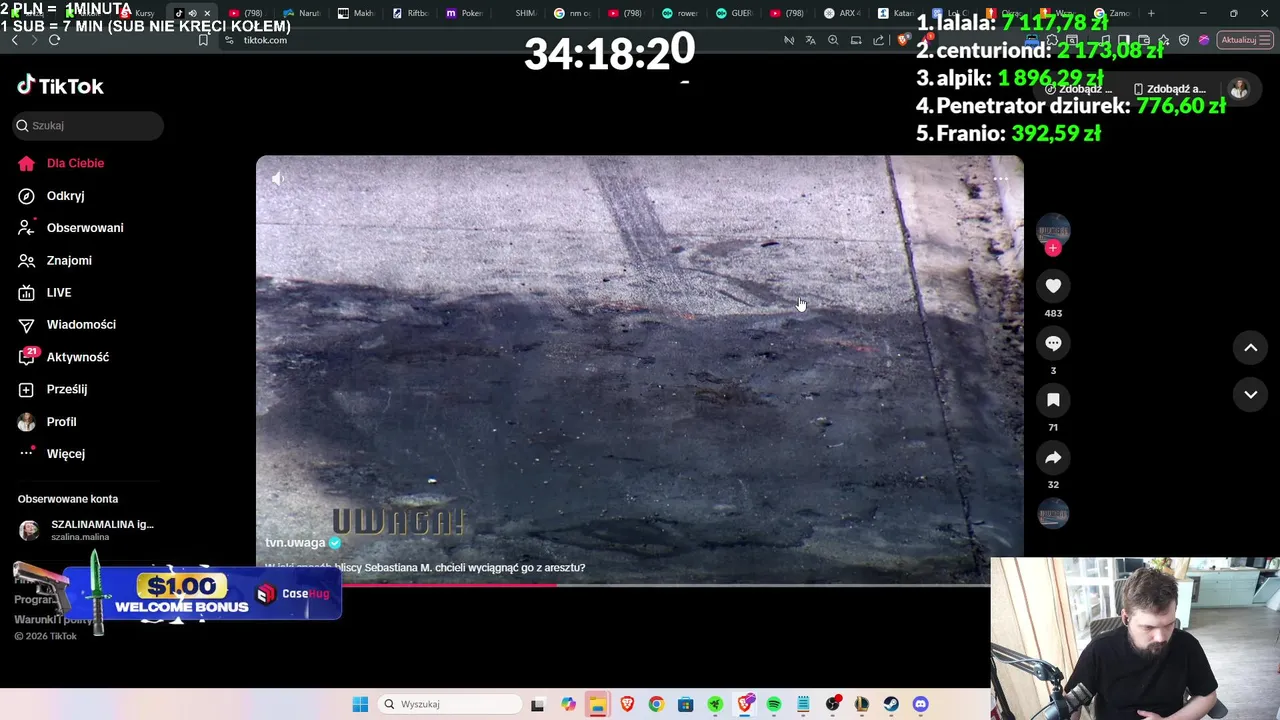The width and height of the screenshot is (1280, 720).
Task: Open the Windows Start menu
Action: 360,704
